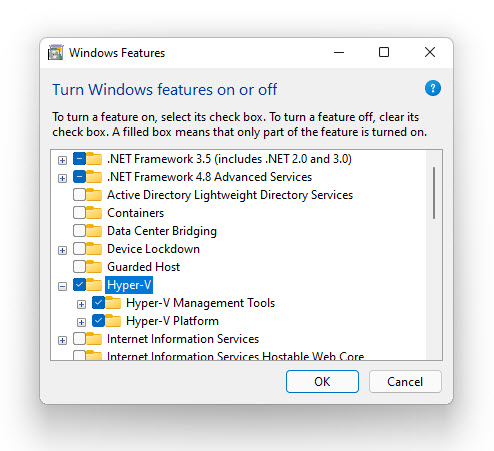This screenshot has height=451, width=494.
Task: Uncheck the Hyper-V checkbox
Action: coord(79,285)
